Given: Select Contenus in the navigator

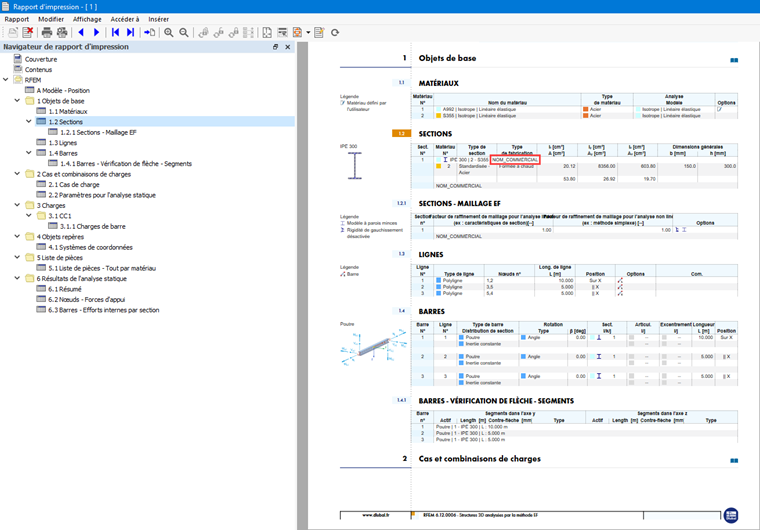Looking at the screenshot, I should click(38, 69).
